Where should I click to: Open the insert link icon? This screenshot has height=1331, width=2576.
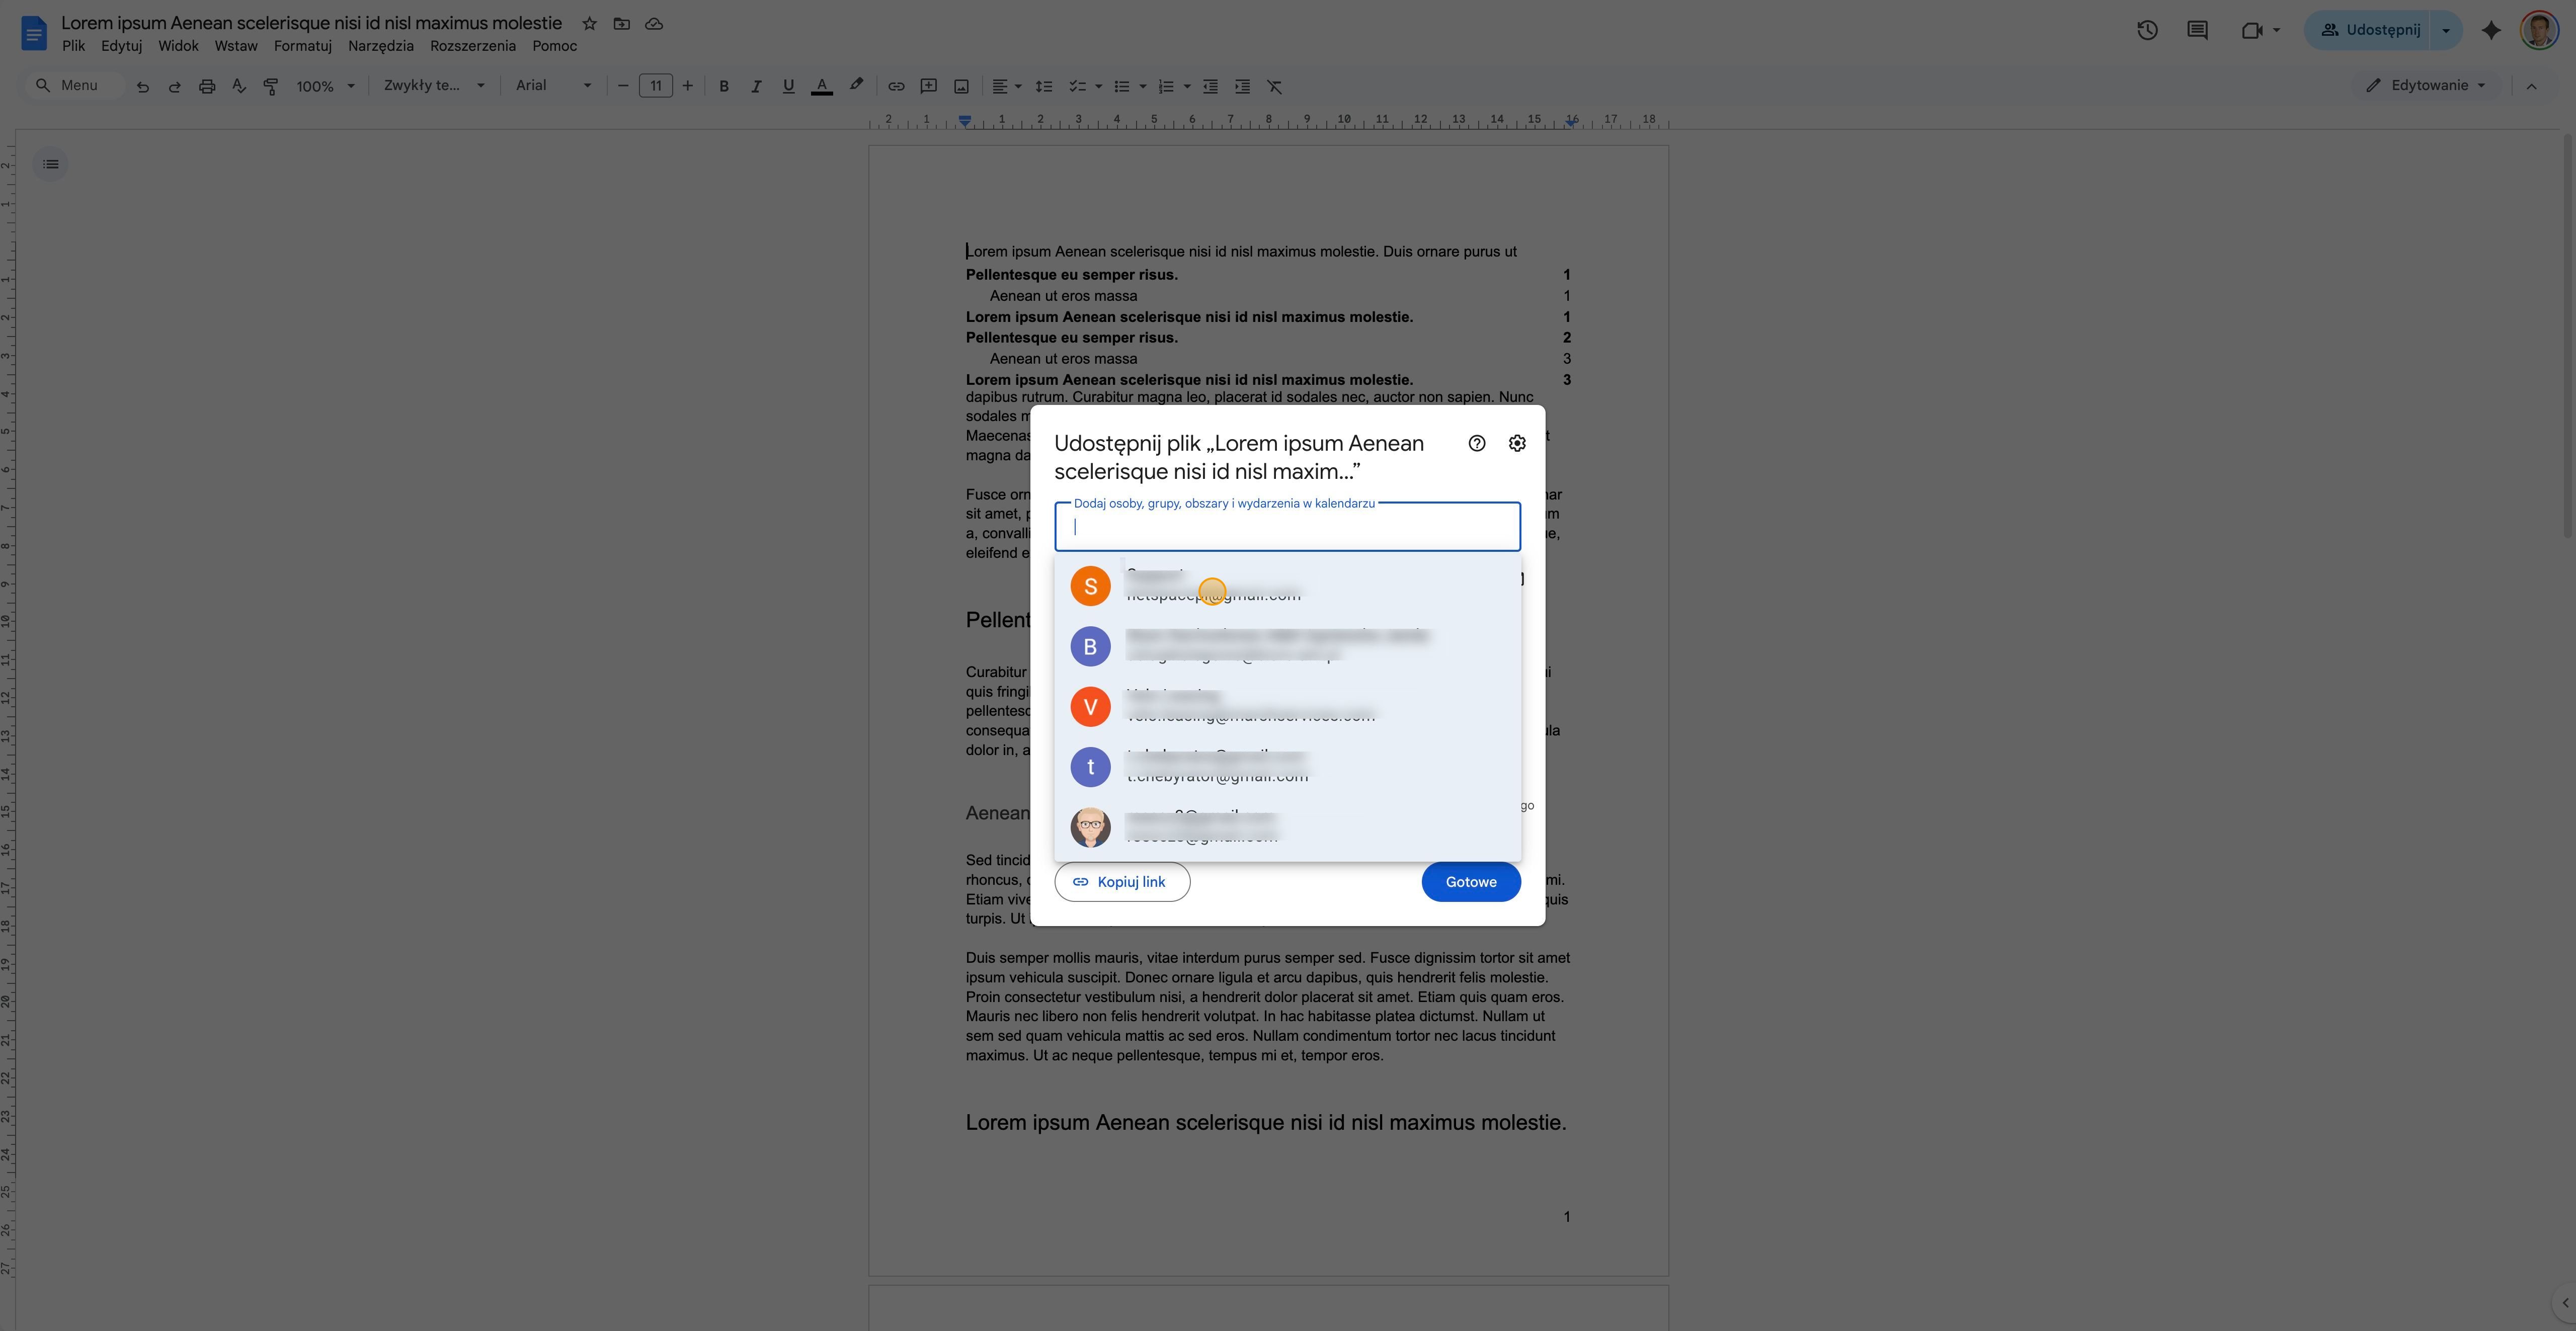click(896, 86)
